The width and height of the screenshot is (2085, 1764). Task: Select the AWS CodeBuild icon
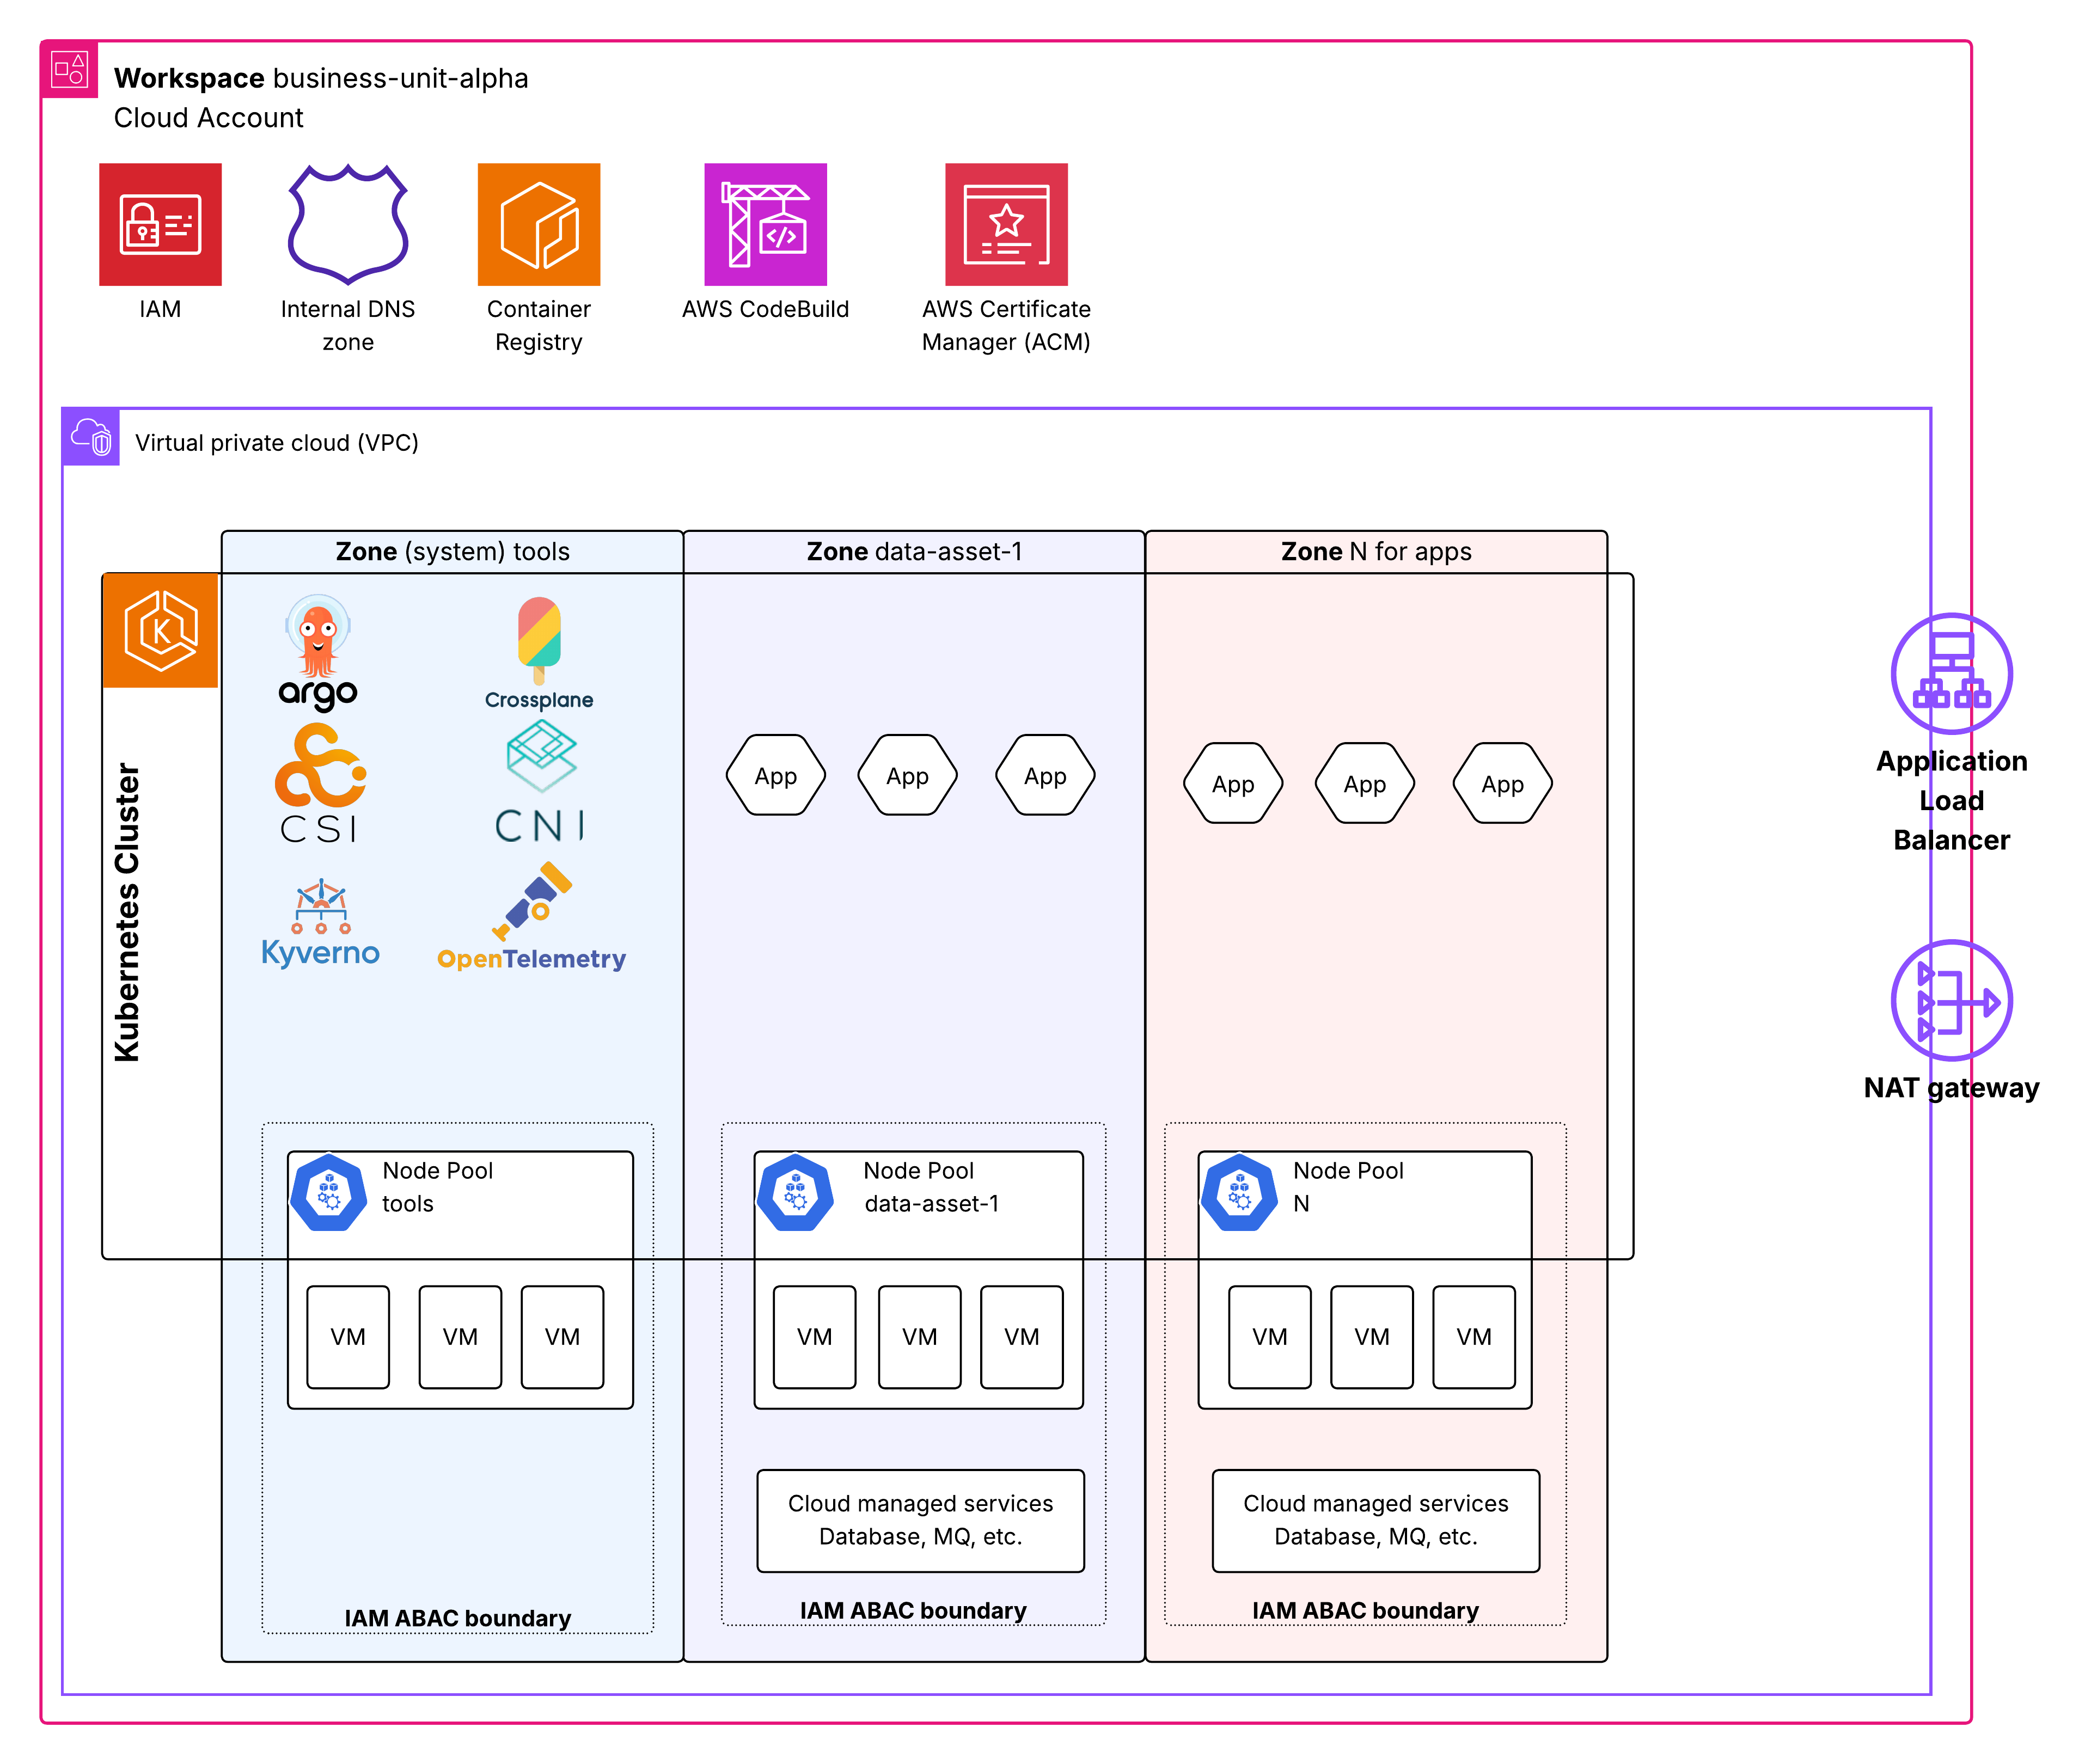pos(765,224)
